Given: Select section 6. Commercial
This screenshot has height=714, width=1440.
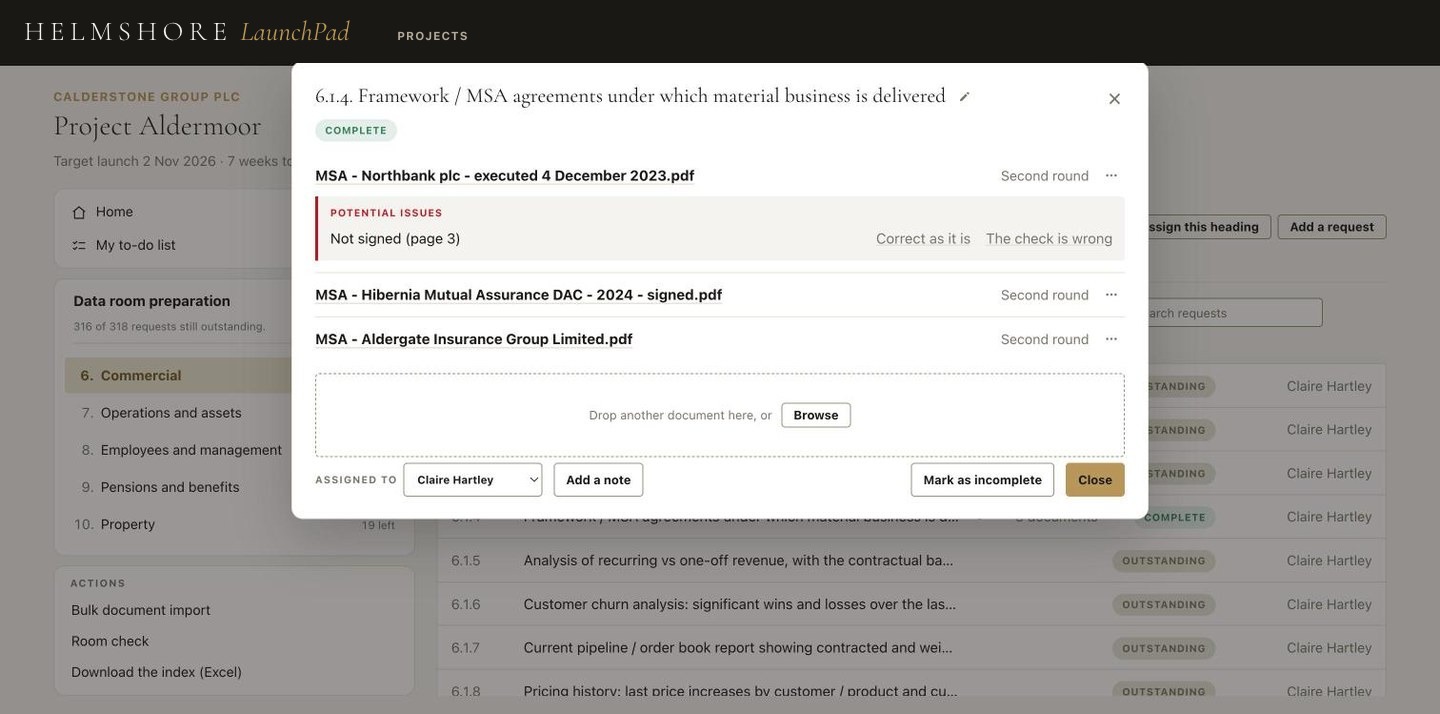Looking at the screenshot, I should click(180, 376).
